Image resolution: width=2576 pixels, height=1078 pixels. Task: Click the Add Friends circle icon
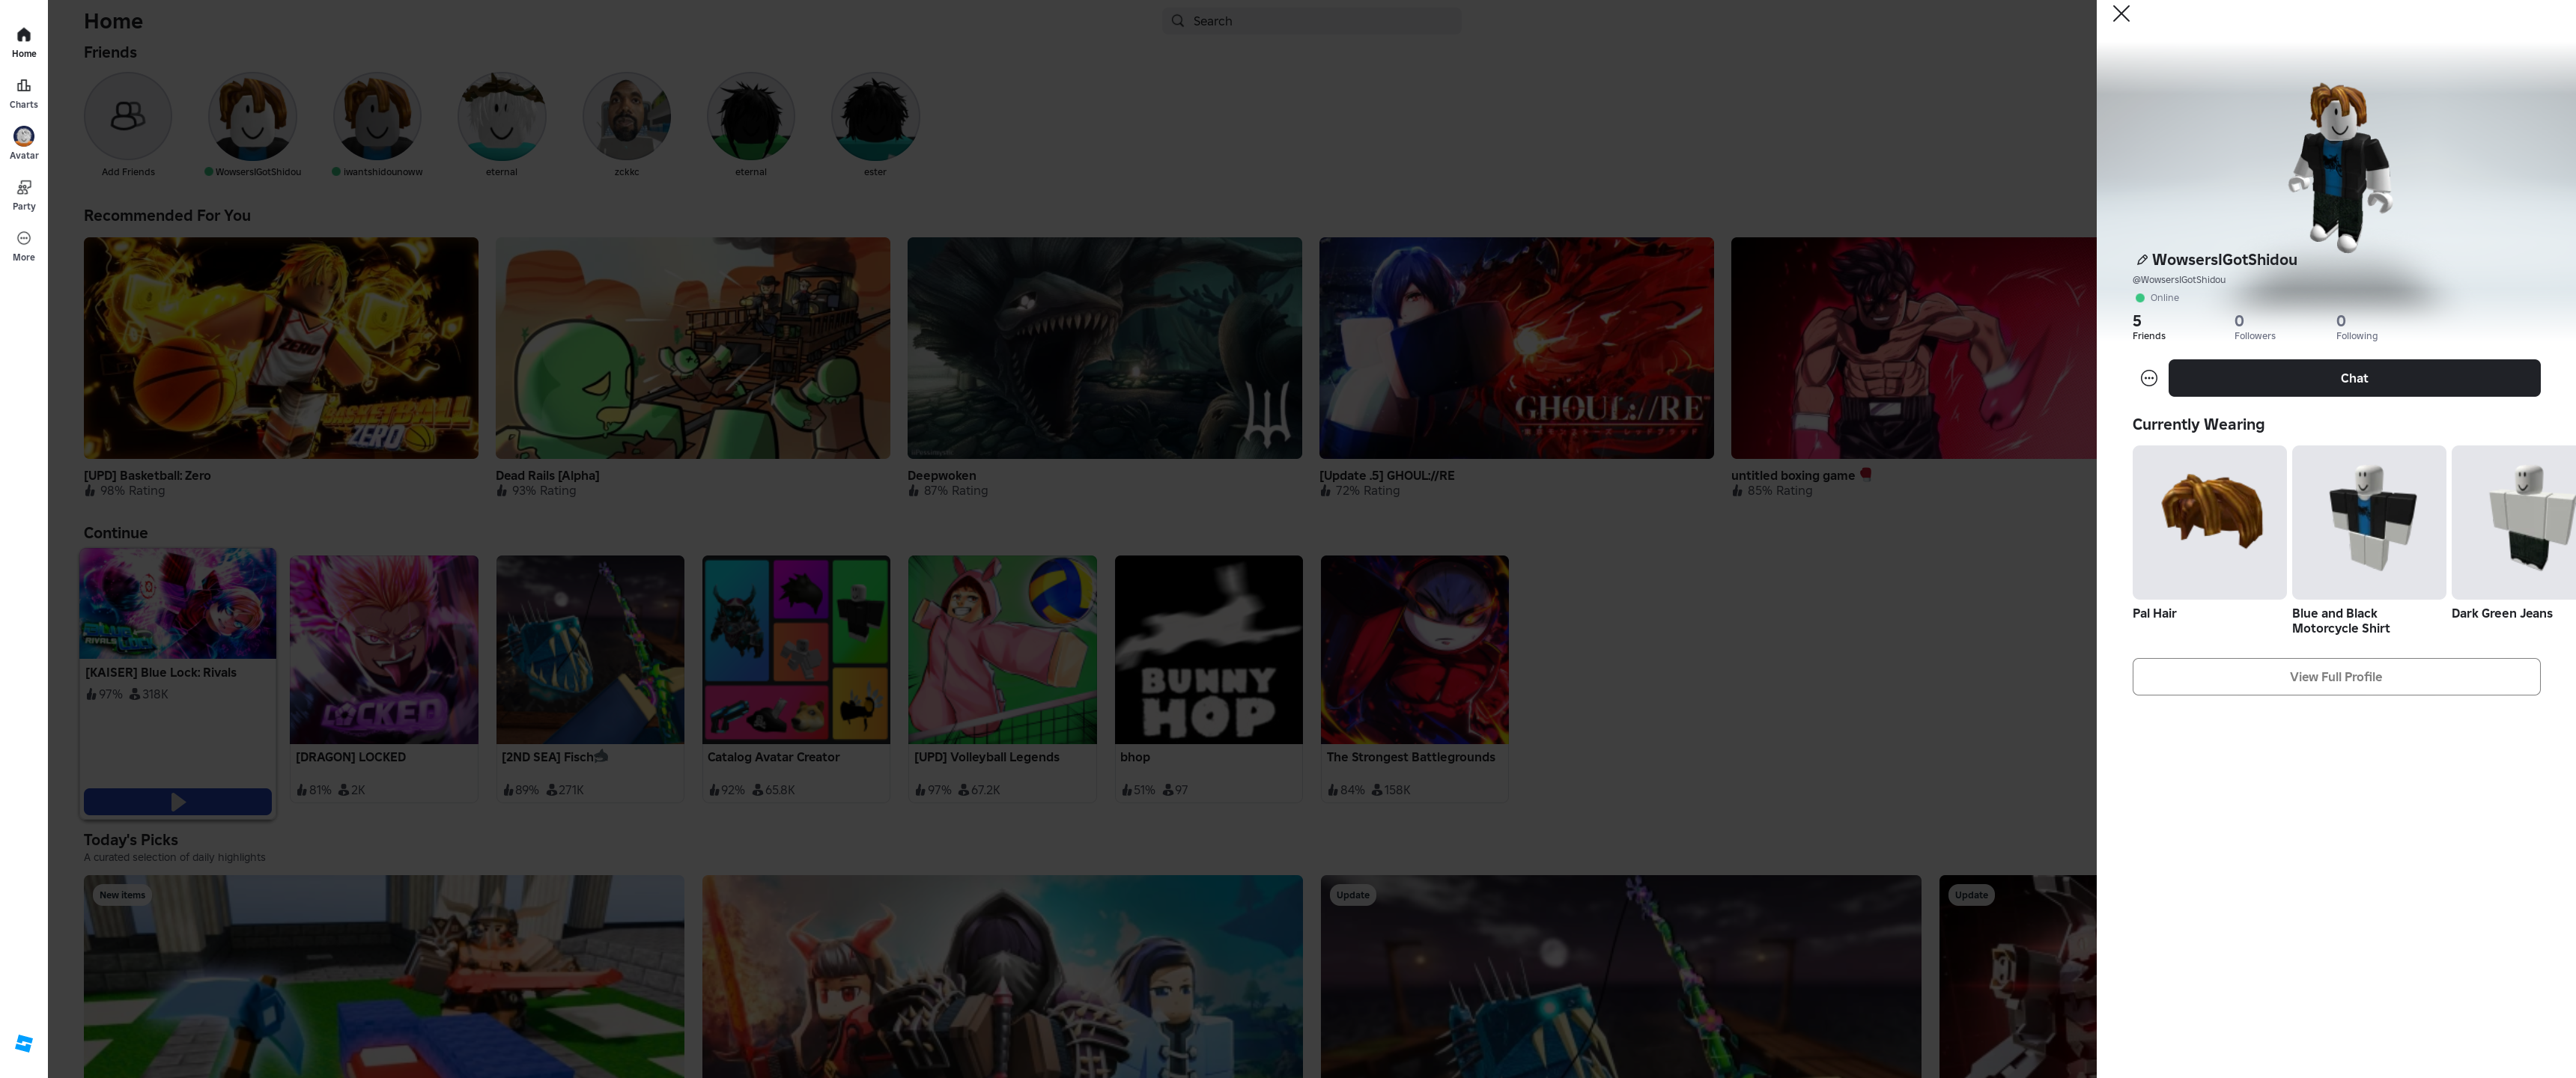pos(128,116)
